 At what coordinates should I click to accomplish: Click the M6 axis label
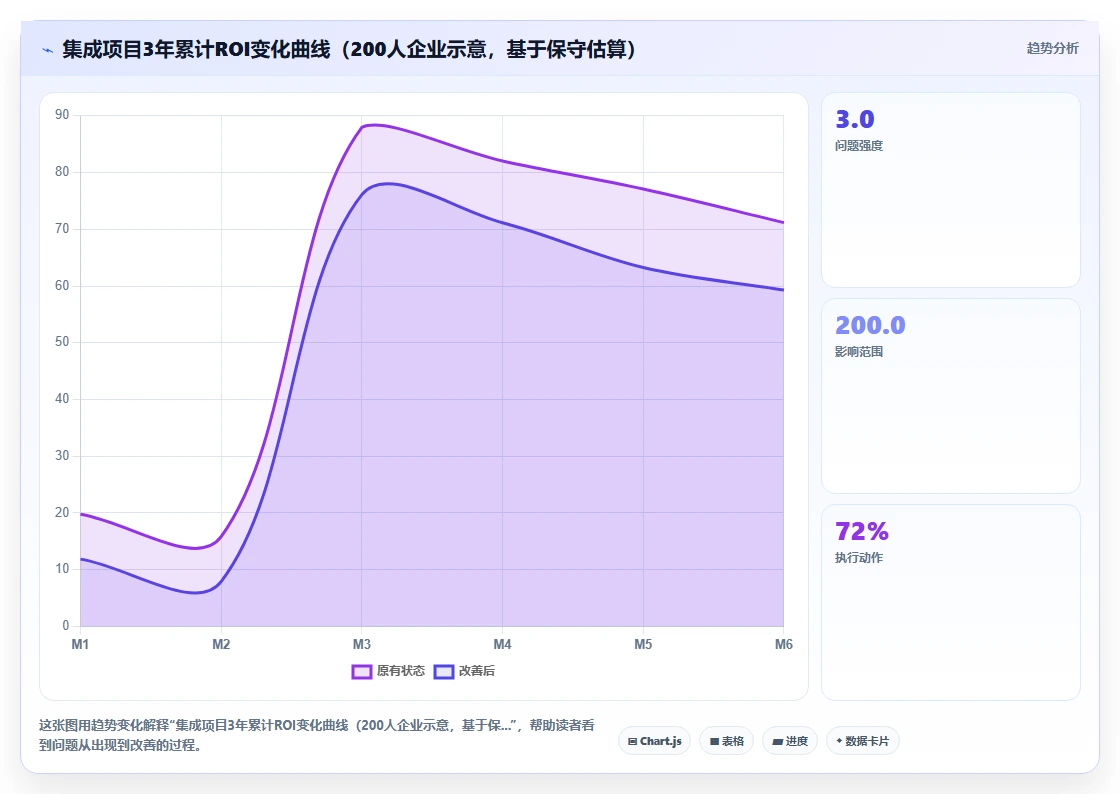click(x=784, y=645)
